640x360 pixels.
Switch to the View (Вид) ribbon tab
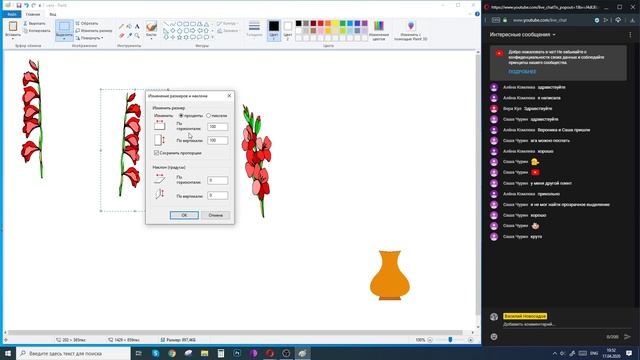click(x=53, y=14)
